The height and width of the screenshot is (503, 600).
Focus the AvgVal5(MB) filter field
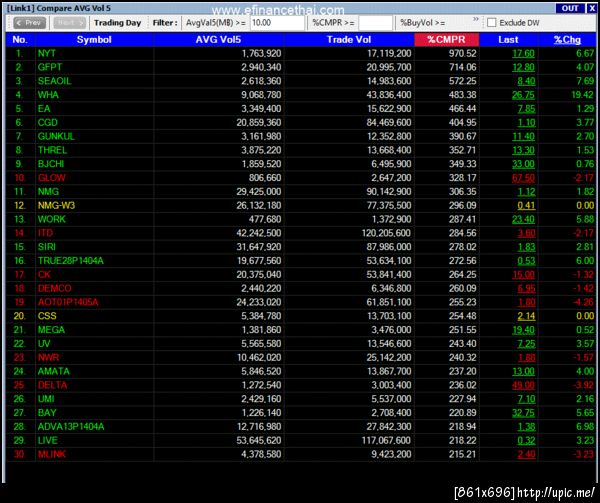click(x=277, y=23)
